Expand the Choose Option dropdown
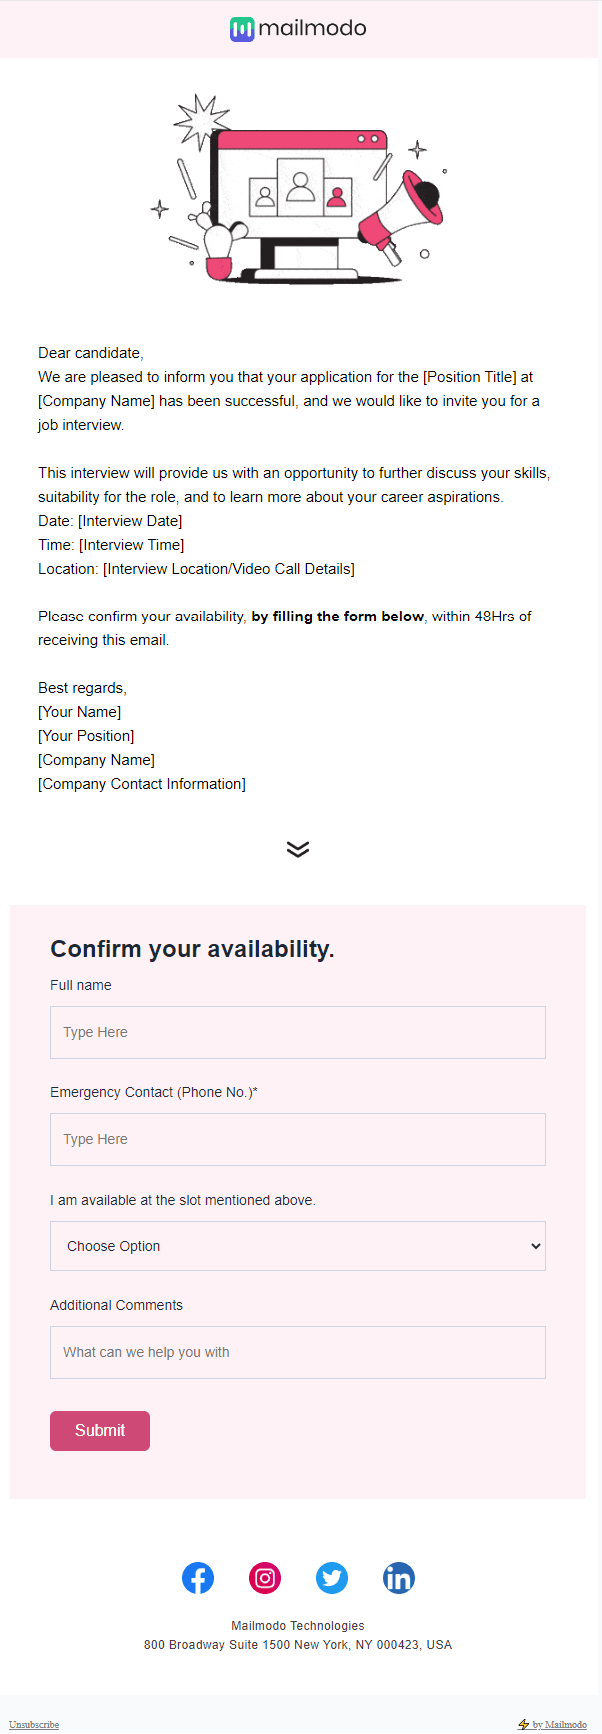Screen dimensions: 602x1734 point(298,1246)
